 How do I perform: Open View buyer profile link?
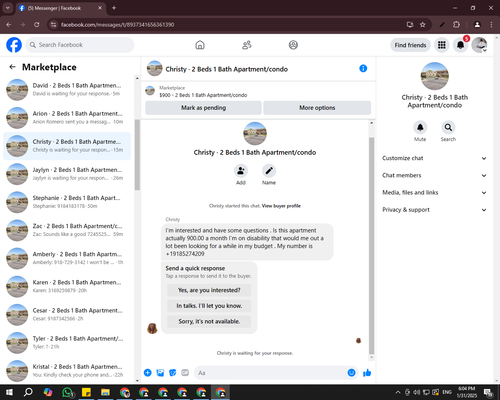click(281, 206)
